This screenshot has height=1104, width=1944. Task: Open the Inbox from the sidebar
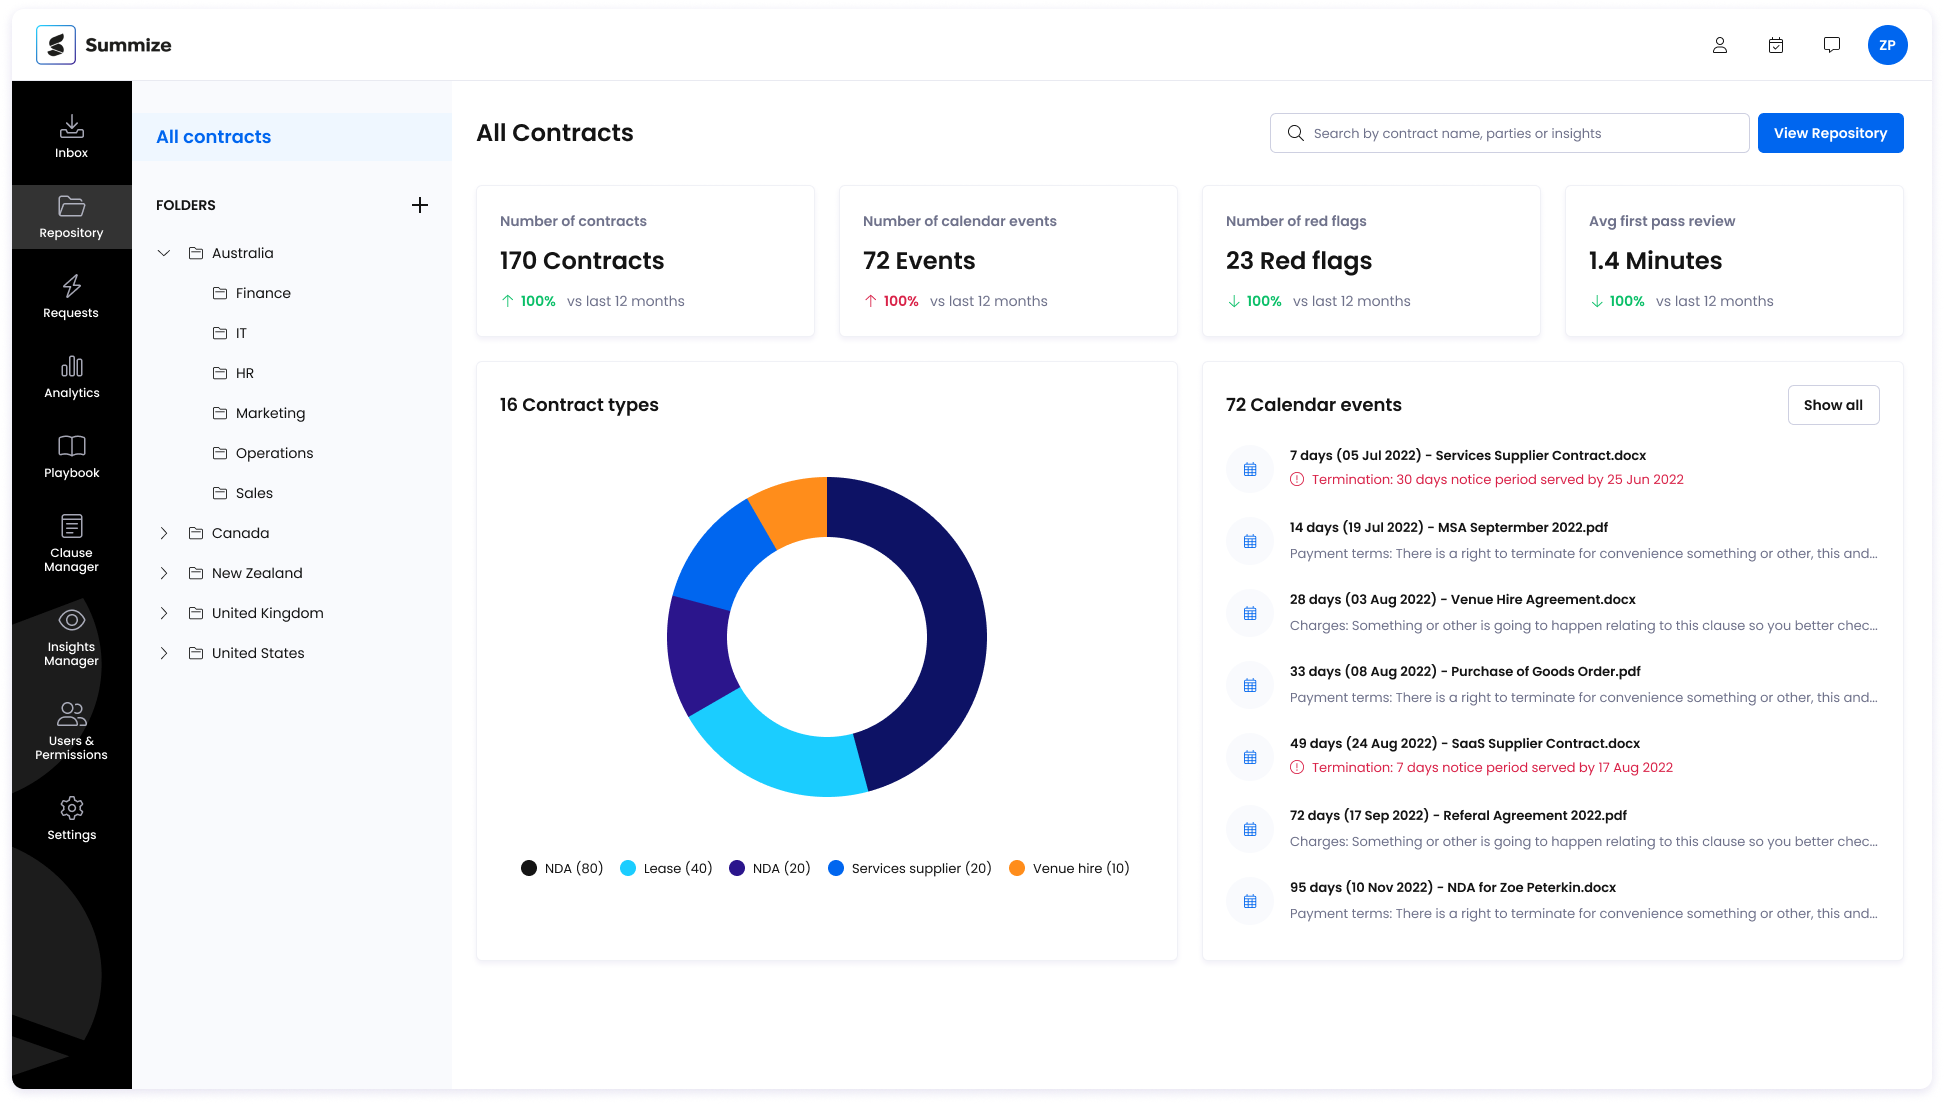coord(71,136)
